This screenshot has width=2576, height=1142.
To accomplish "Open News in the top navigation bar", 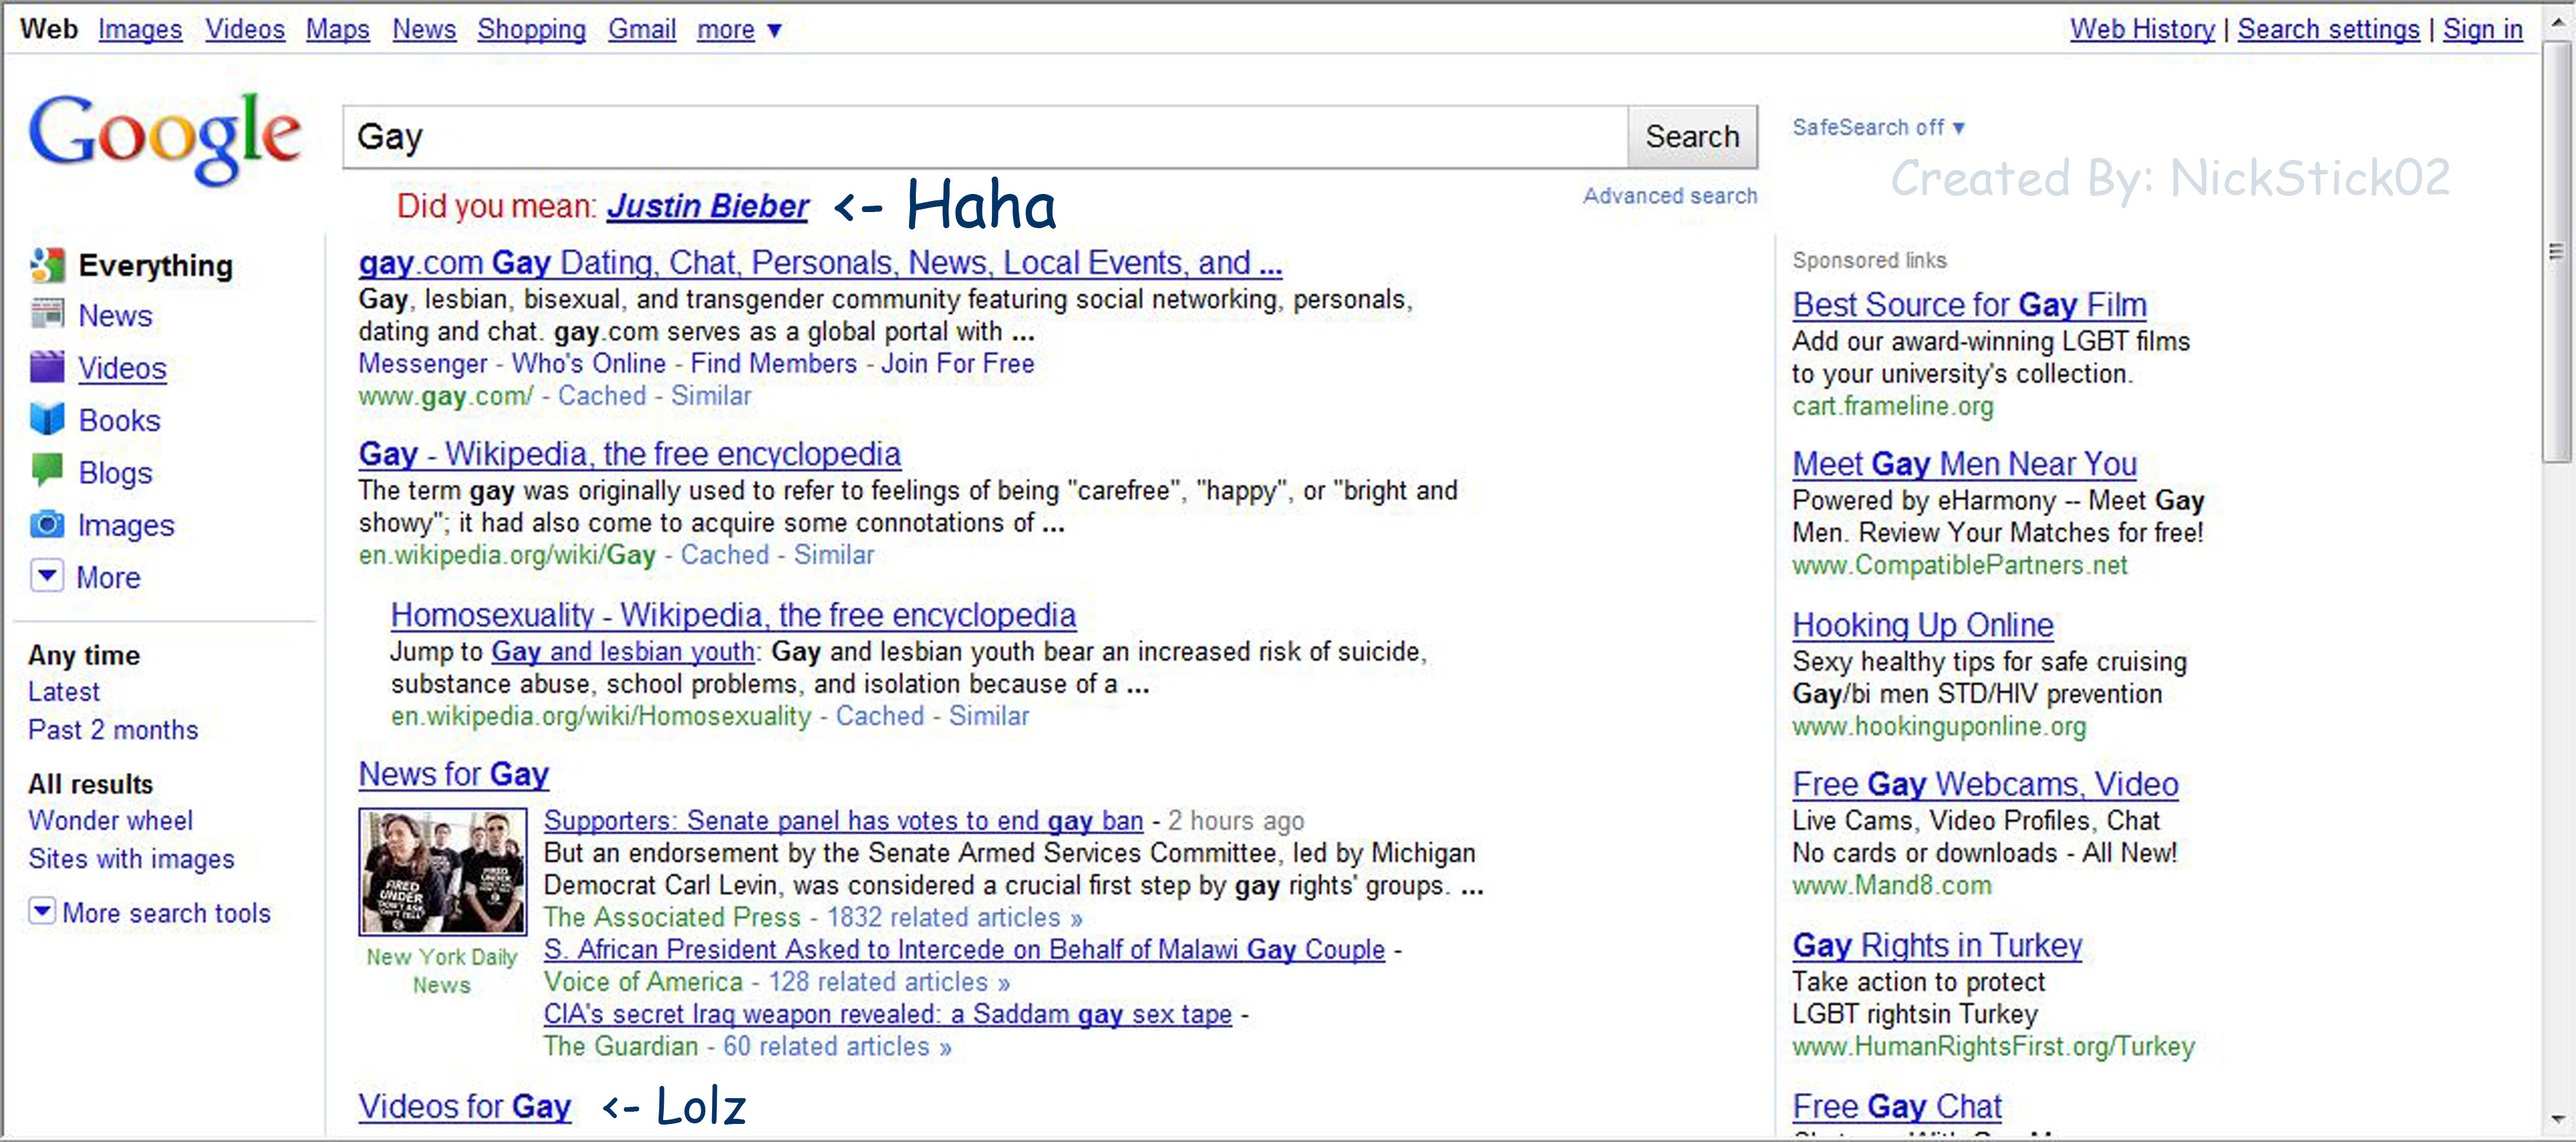I will click(424, 30).
